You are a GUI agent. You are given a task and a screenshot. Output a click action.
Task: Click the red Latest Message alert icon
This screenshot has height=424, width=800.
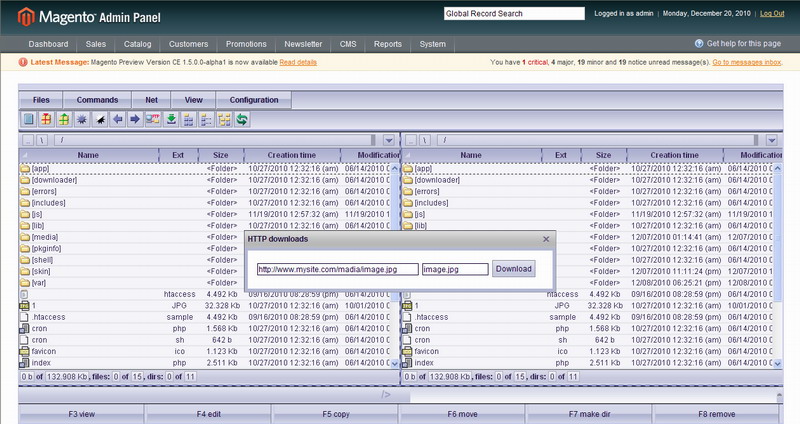[x=23, y=62]
